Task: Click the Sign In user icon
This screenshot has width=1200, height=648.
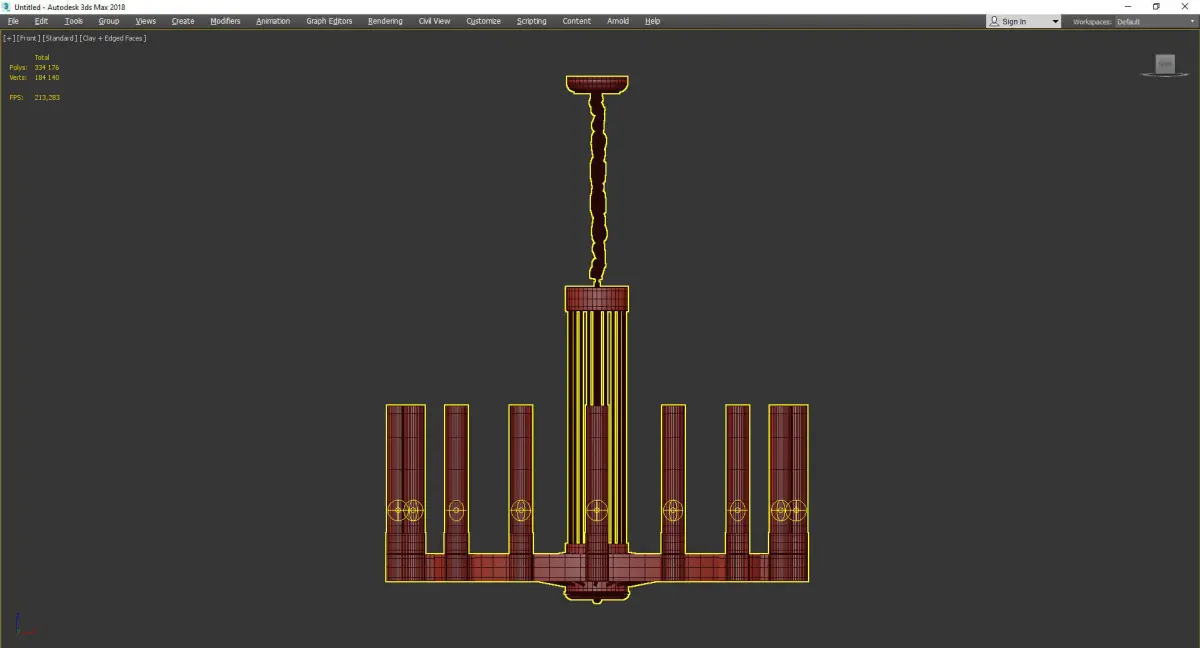Action: [994, 21]
